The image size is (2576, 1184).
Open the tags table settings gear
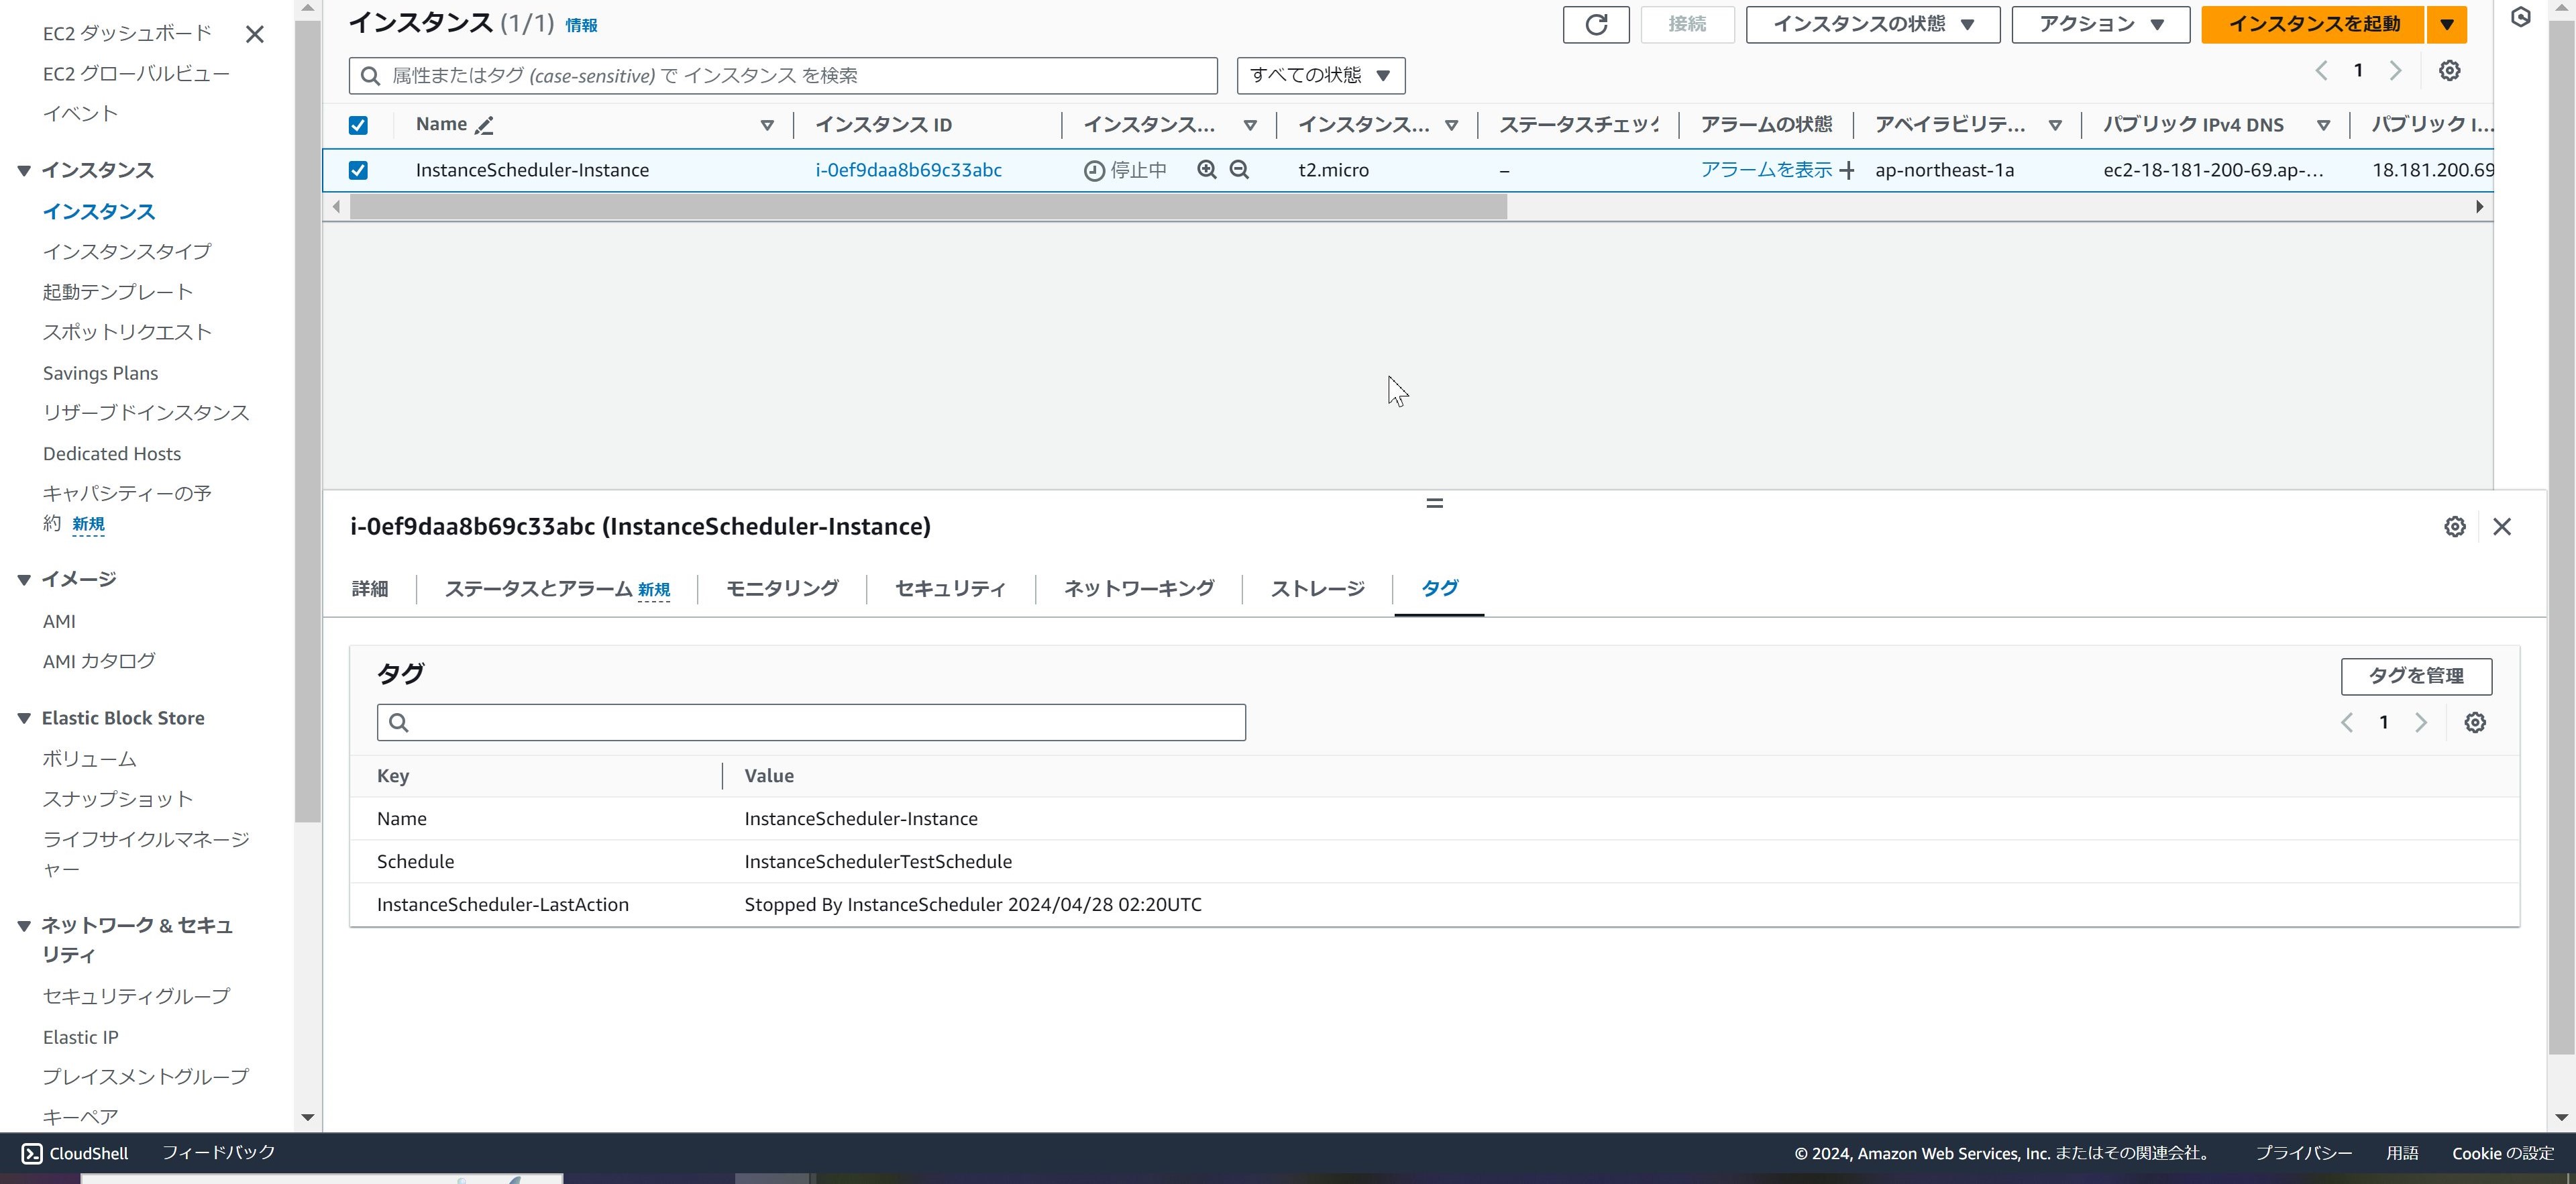tap(2475, 722)
